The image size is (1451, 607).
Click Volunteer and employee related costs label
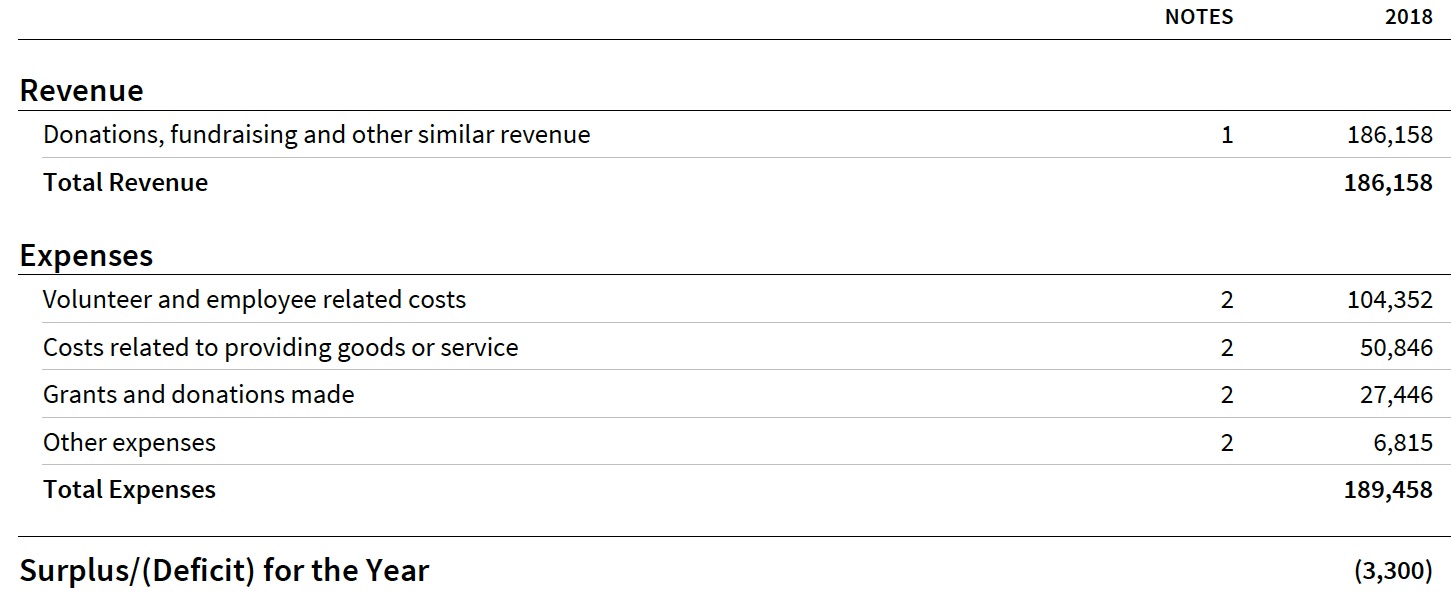[x=254, y=299]
